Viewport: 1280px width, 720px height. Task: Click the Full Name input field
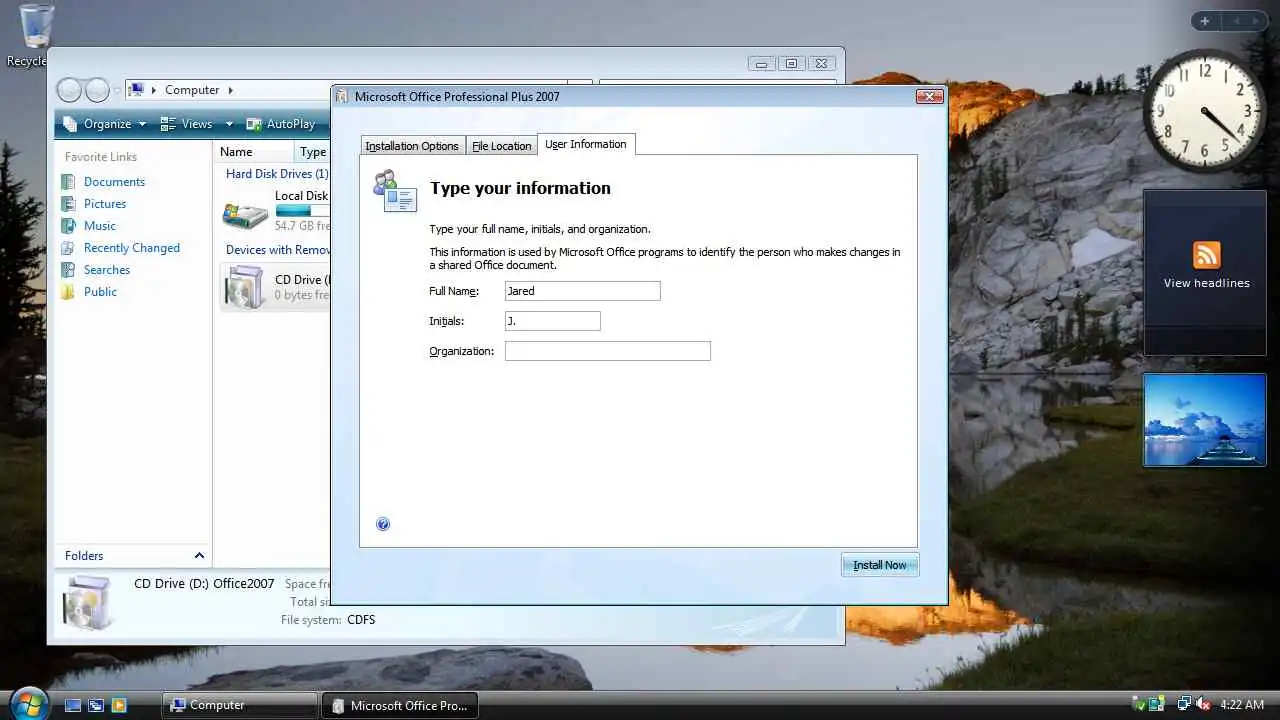coord(583,291)
